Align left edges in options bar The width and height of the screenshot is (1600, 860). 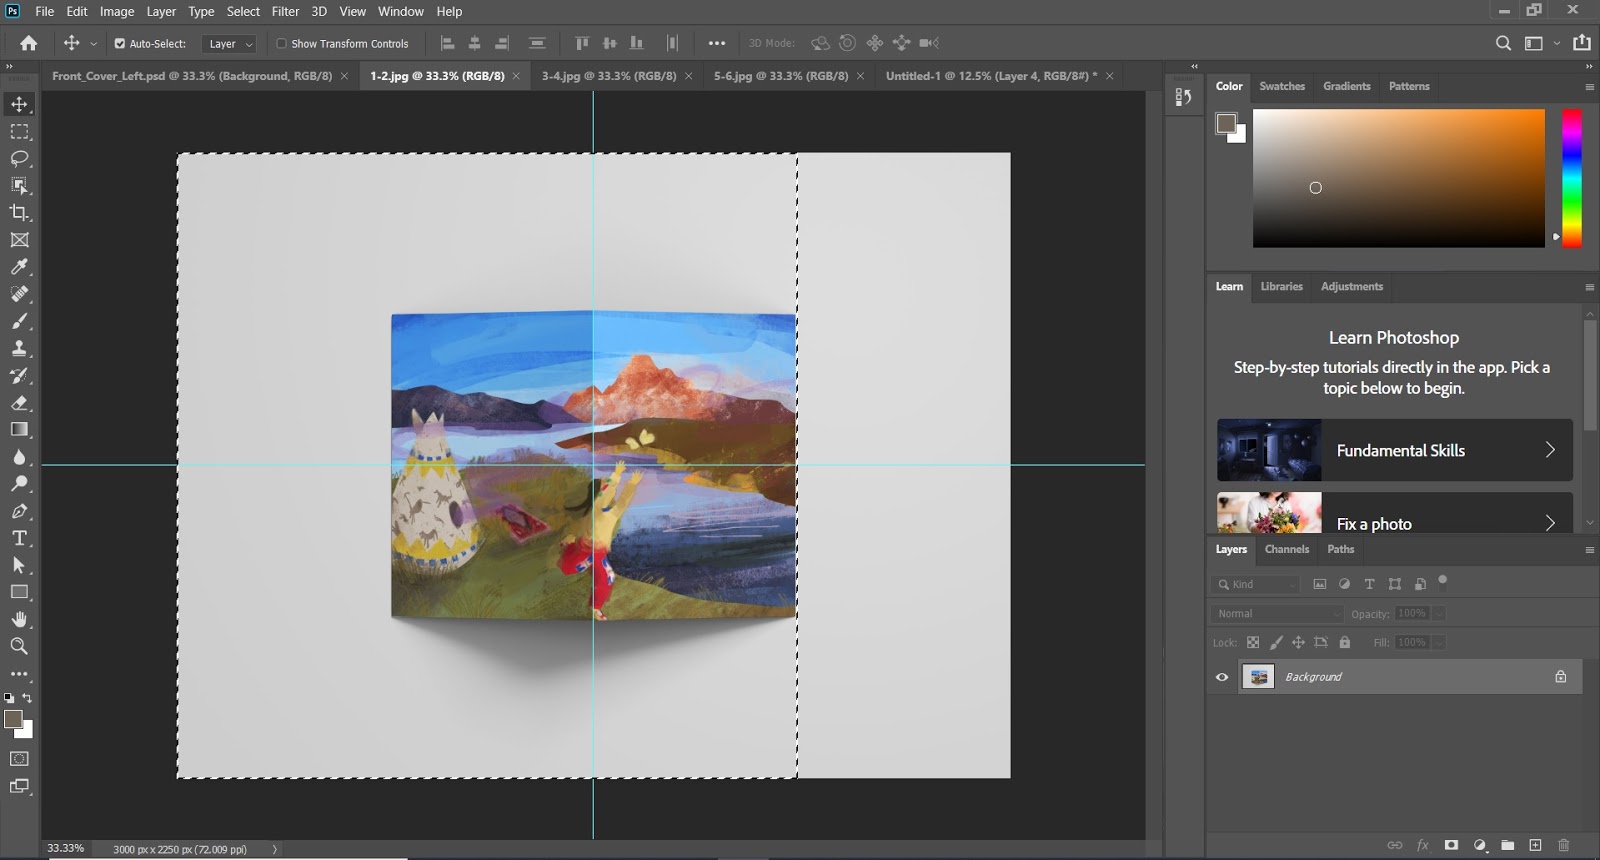[x=448, y=43]
